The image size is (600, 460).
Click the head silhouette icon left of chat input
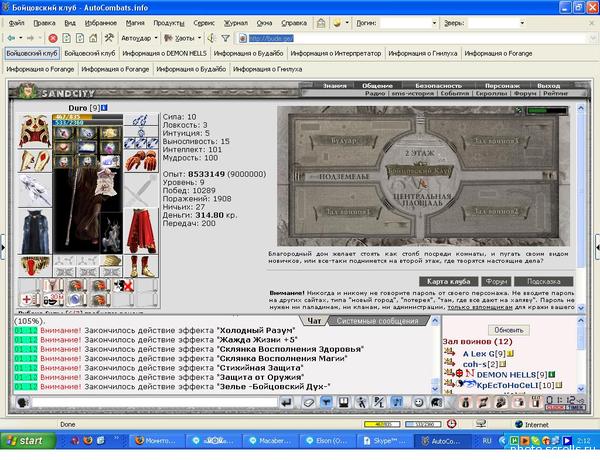tap(23, 403)
